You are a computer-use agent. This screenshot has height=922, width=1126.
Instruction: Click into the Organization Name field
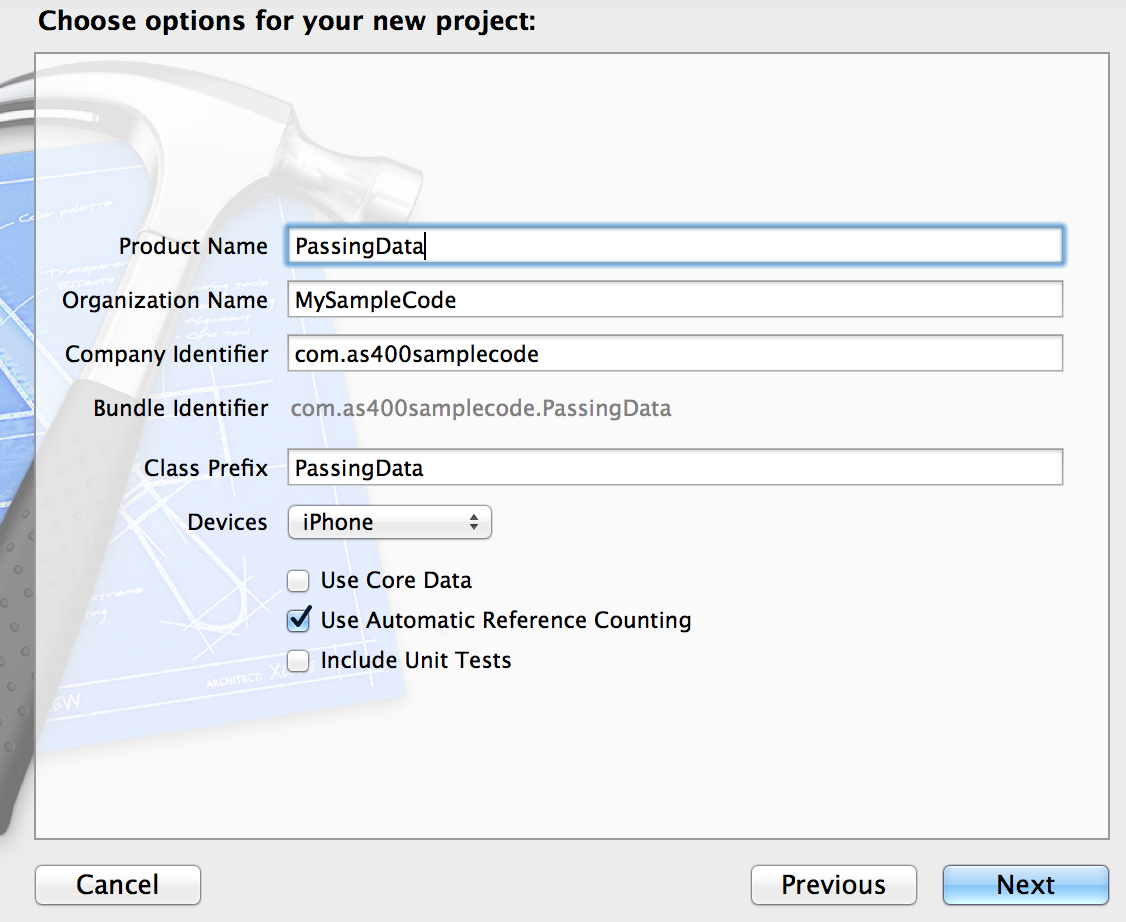[x=675, y=299]
